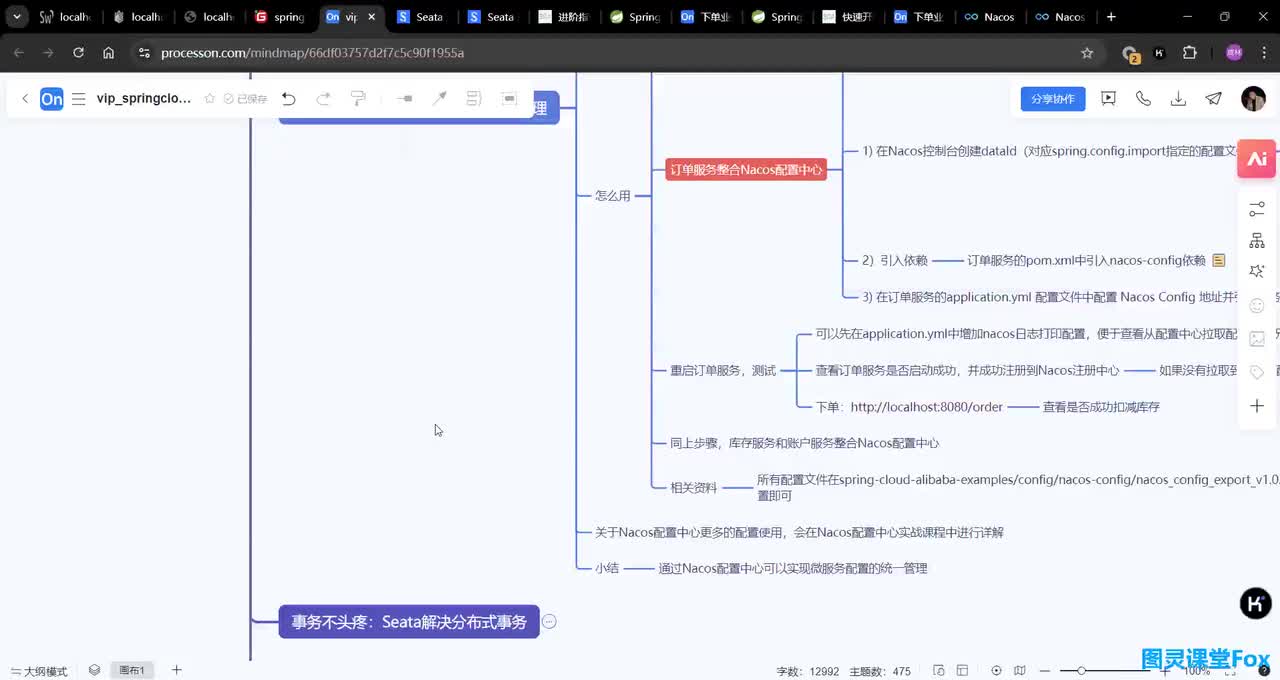The width and height of the screenshot is (1280, 680).
Task: Open a new browser tab
Action: pos(1110,17)
